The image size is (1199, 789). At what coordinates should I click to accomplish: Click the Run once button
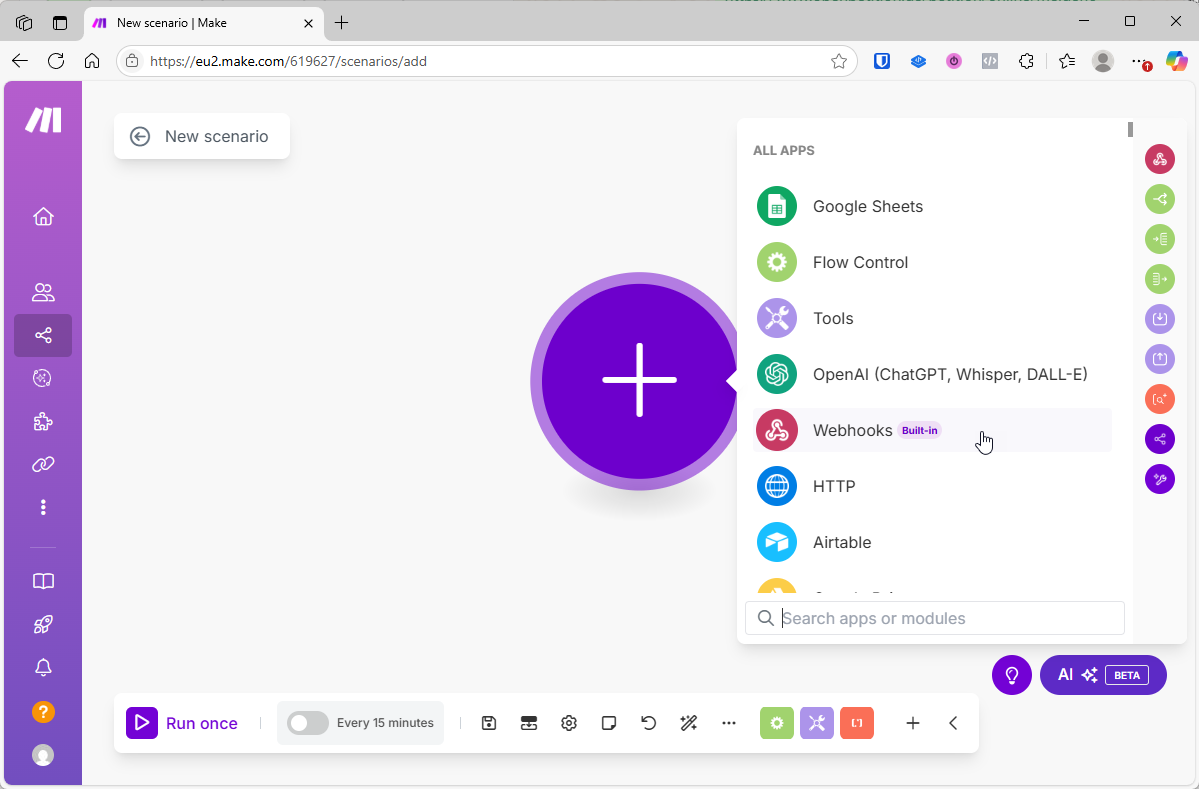point(183,723)
